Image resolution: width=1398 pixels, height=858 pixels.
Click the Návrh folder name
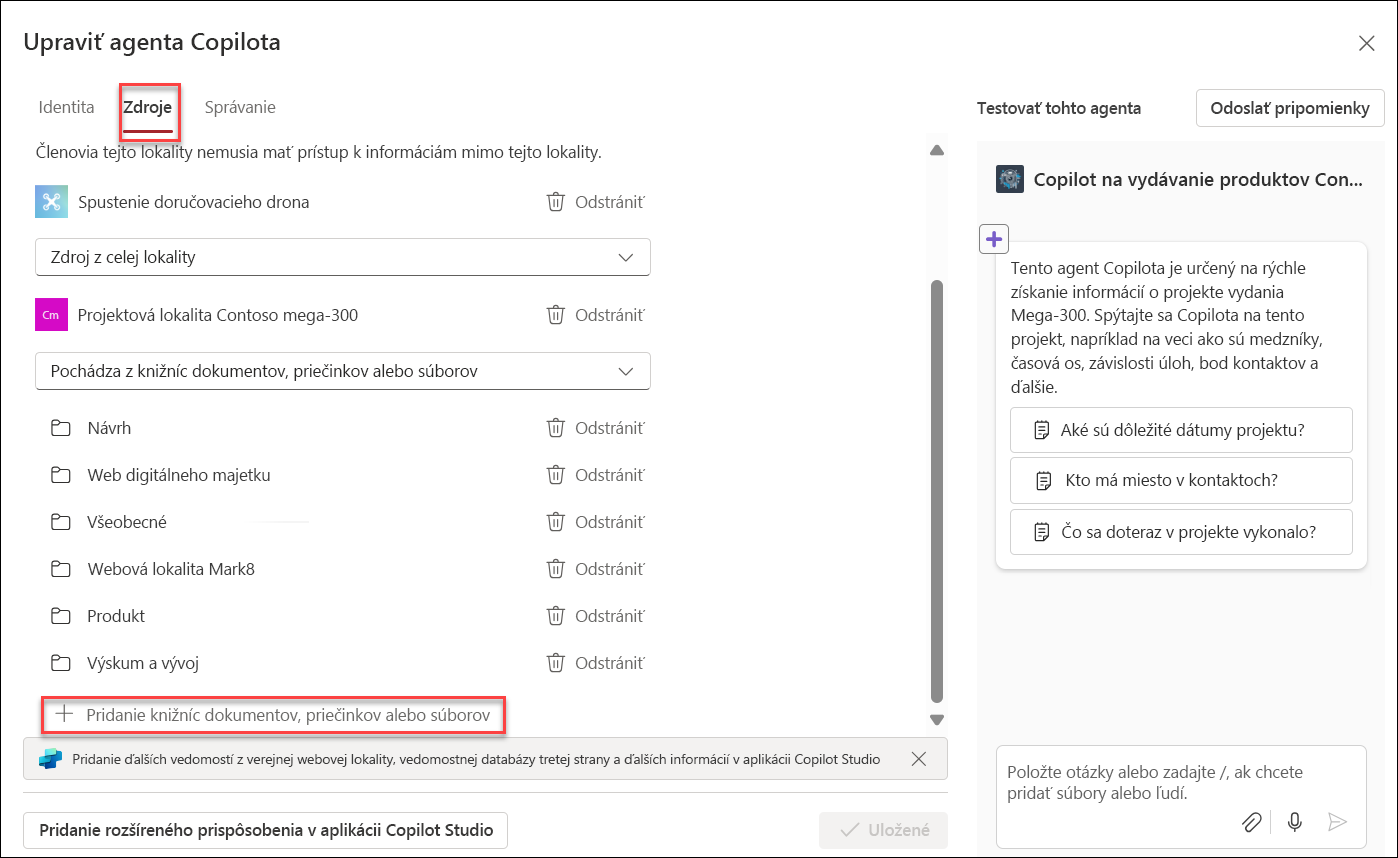[x=109, y=428]
